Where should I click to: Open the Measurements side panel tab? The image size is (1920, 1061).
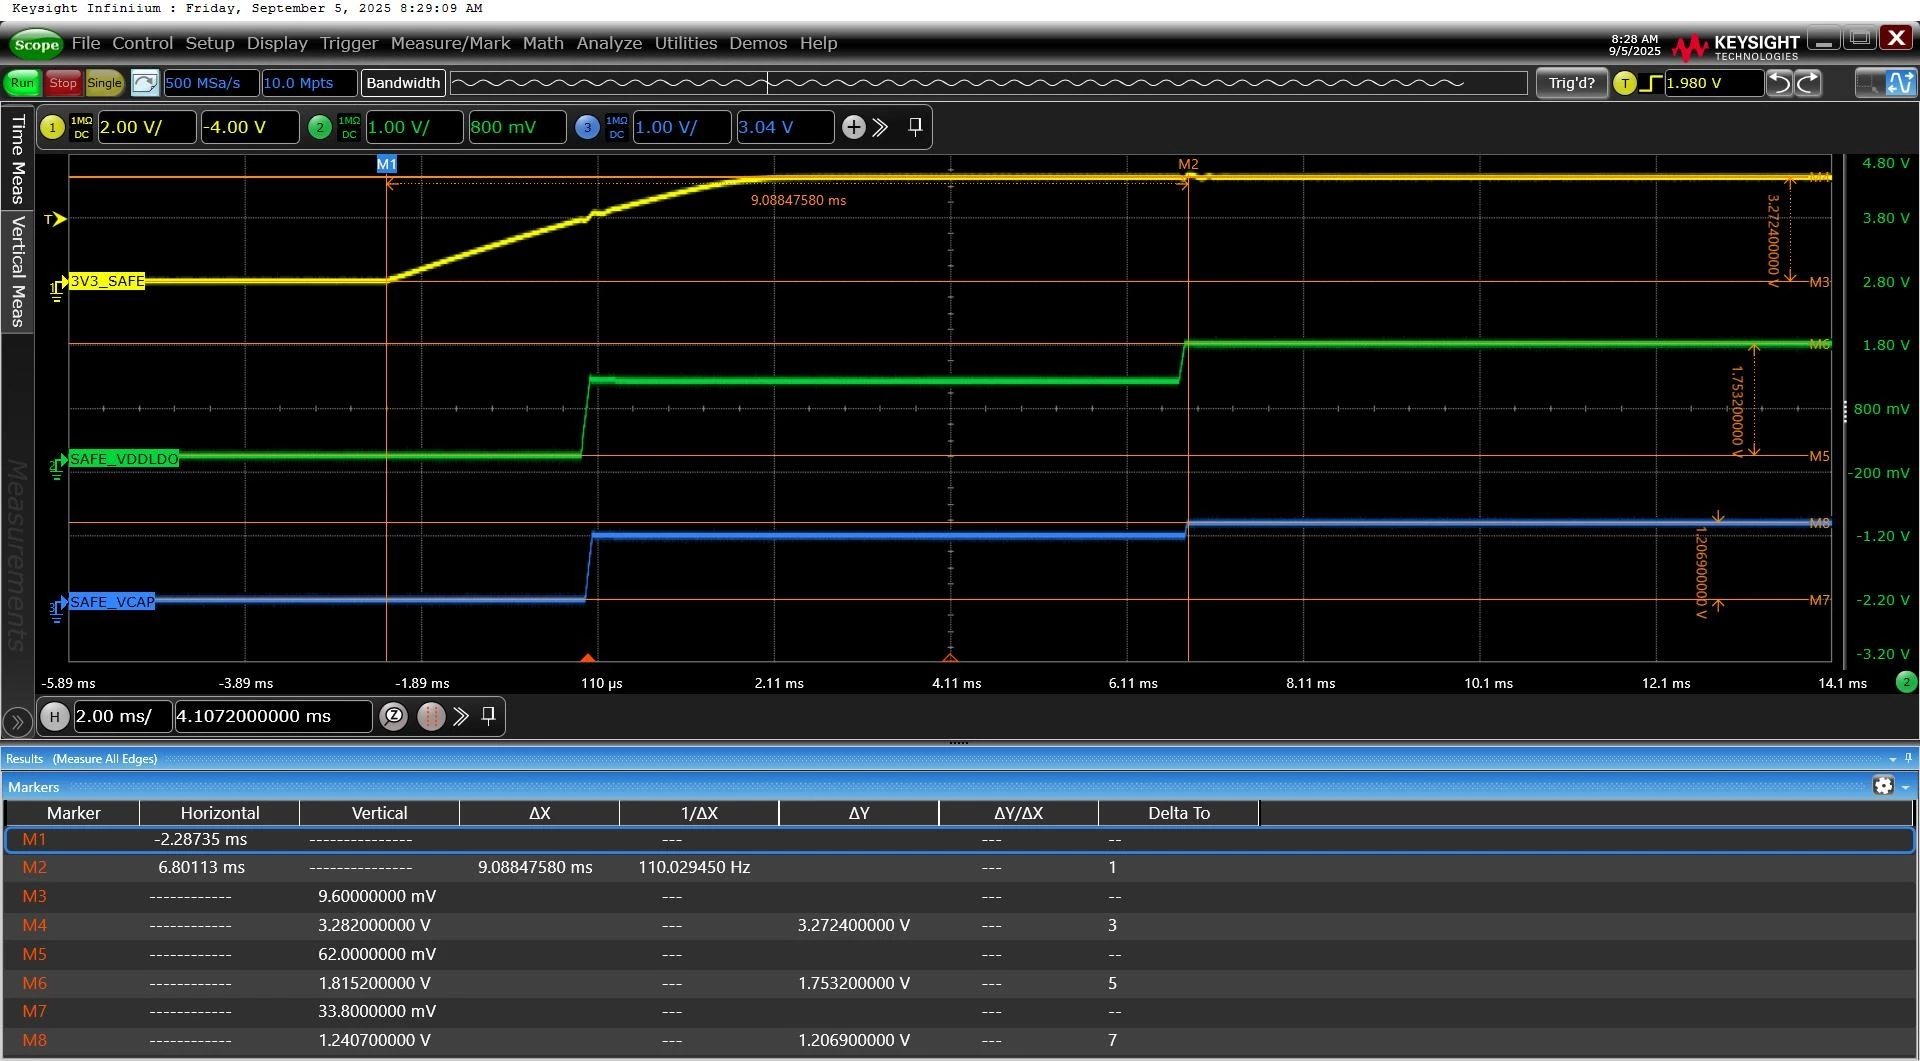click(x=17, y=555)
